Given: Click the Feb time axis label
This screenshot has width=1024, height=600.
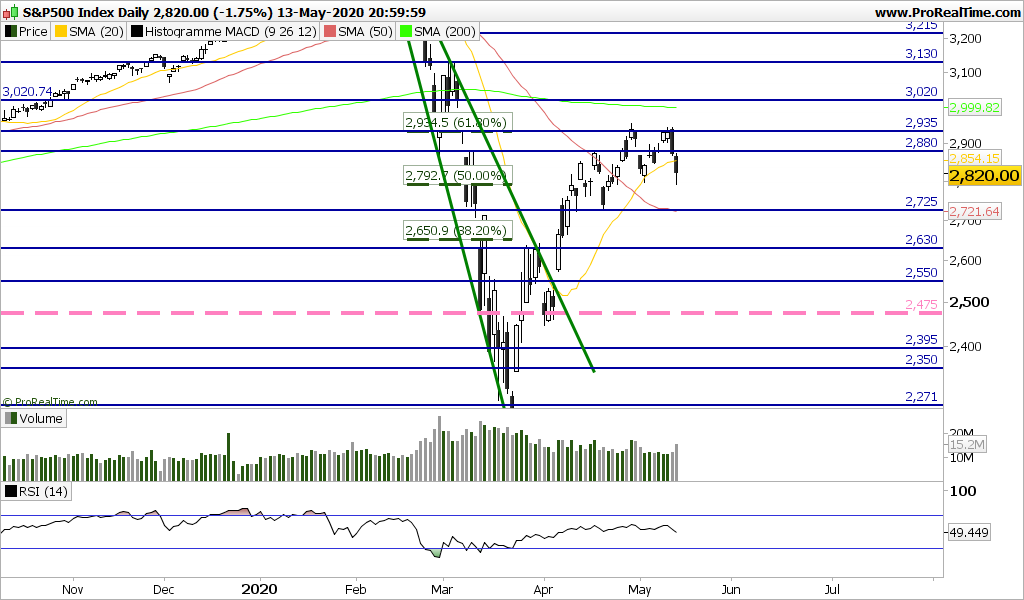Looking at the screenshot, I should [356, 590].
